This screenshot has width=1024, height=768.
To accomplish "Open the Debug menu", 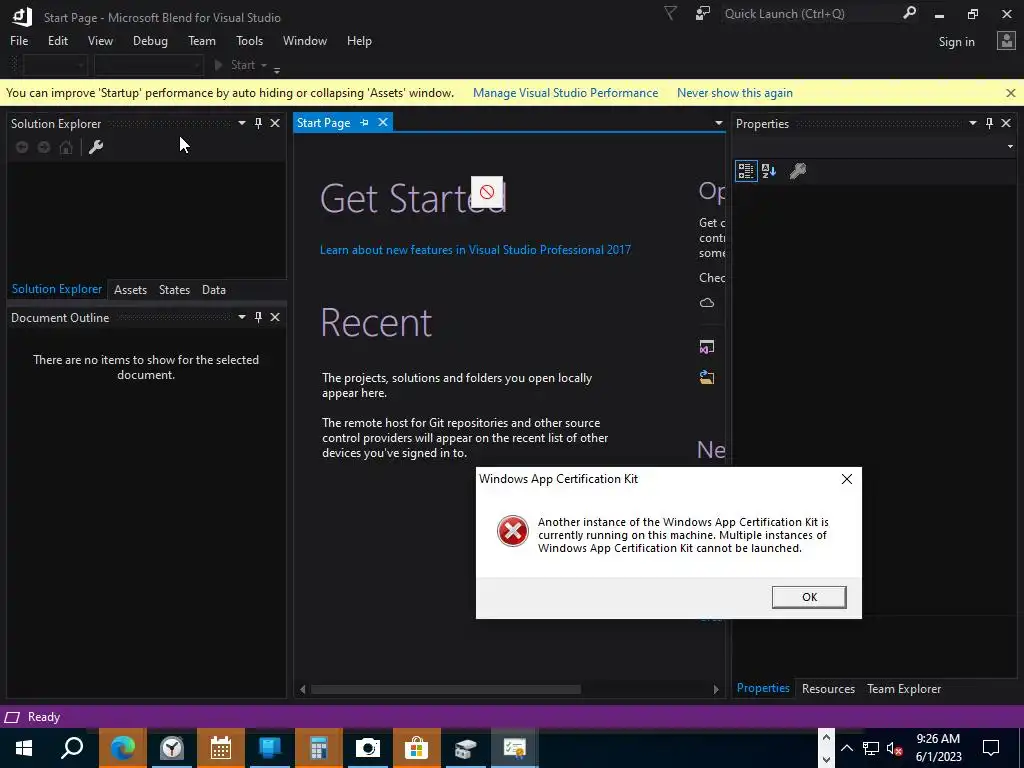I will (150, 40).
